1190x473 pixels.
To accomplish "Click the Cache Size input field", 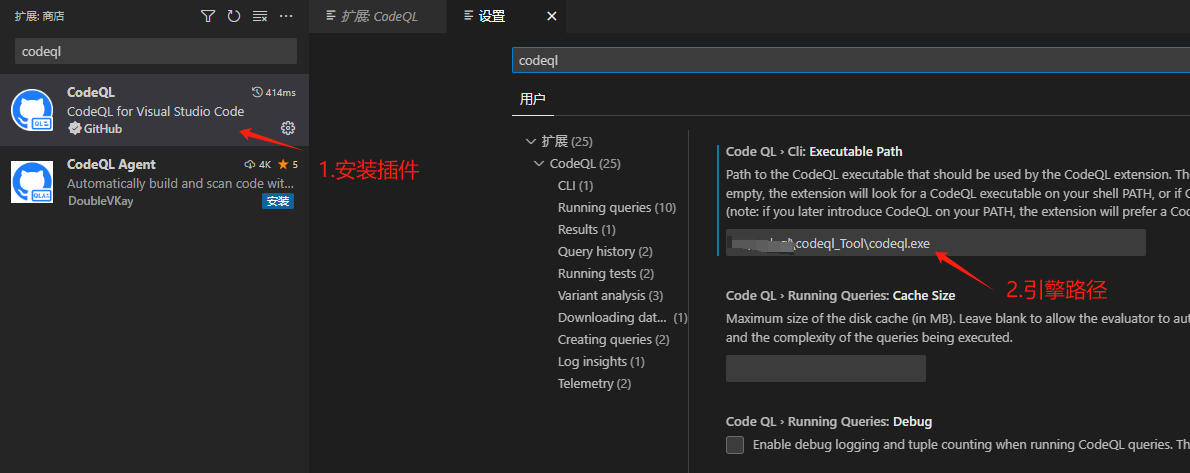I will pyautogui.click(x=826, y=368).
